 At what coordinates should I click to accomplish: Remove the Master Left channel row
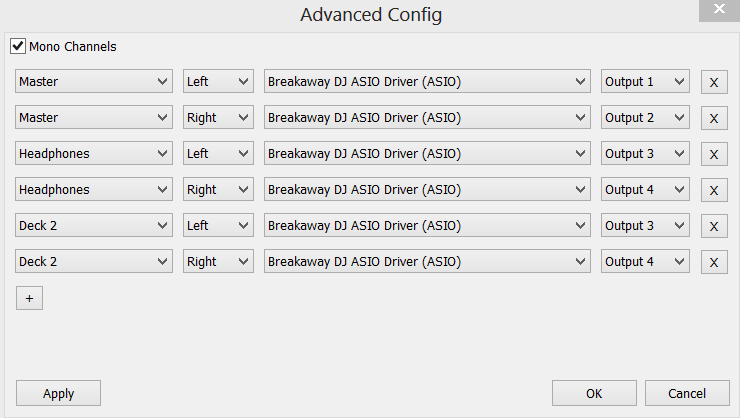click(714, 82)
